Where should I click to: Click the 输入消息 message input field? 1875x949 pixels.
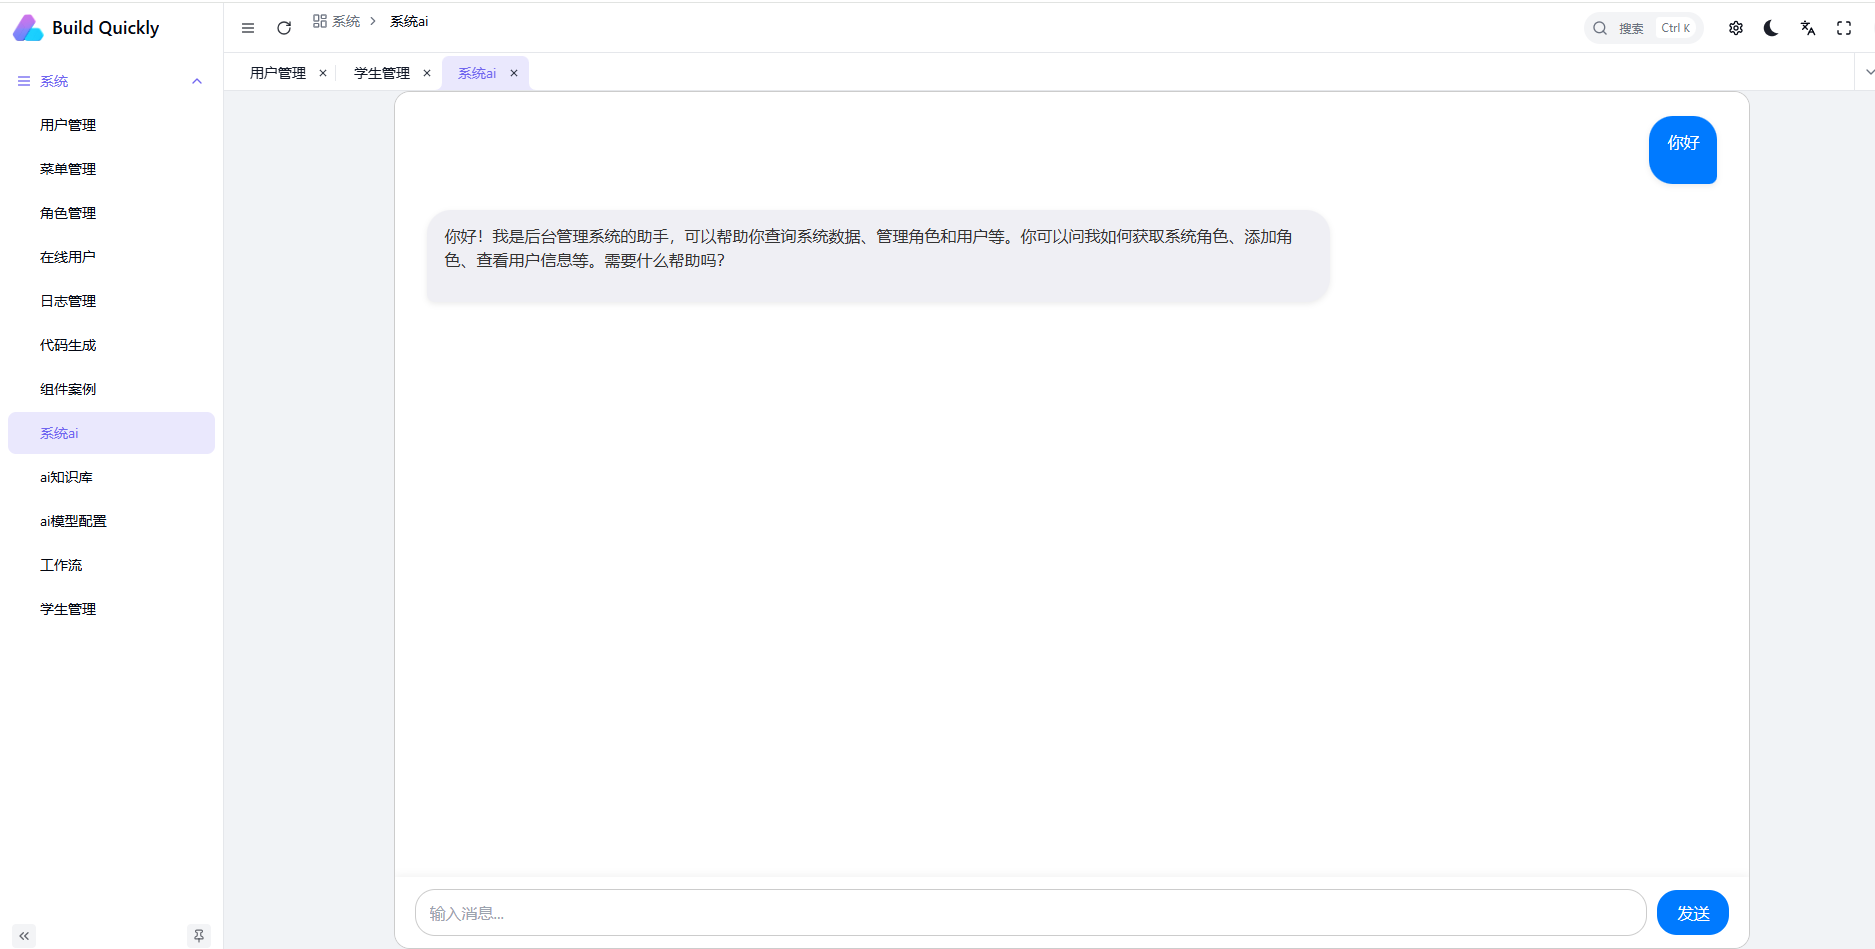point(1030,913)
